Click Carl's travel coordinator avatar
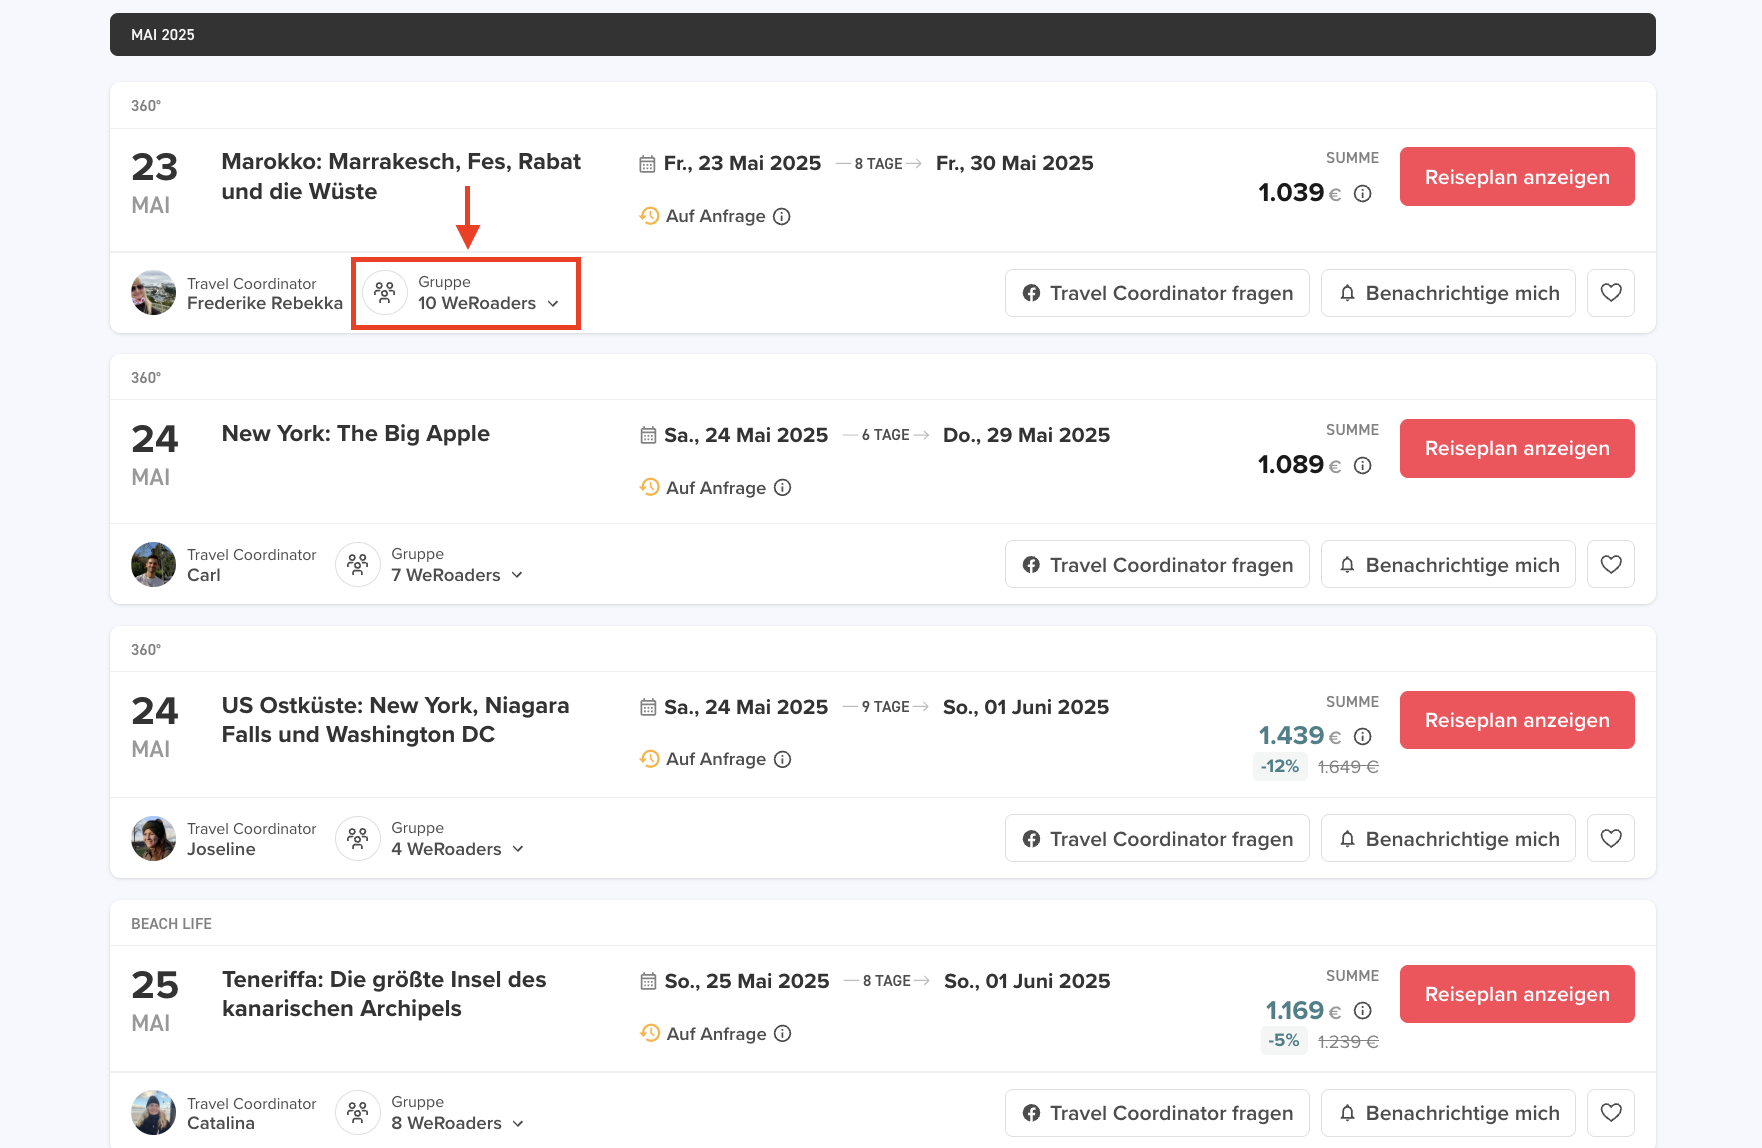The width and height of the screenshot is (1762, 1148). (x=153, y=565)
